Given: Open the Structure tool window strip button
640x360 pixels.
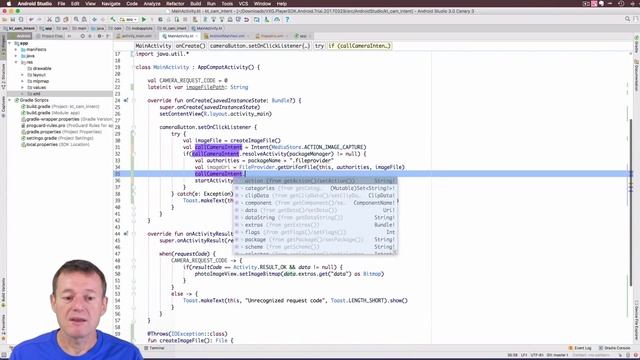Looking at the screenshot, I should click(x=3, y=77).
